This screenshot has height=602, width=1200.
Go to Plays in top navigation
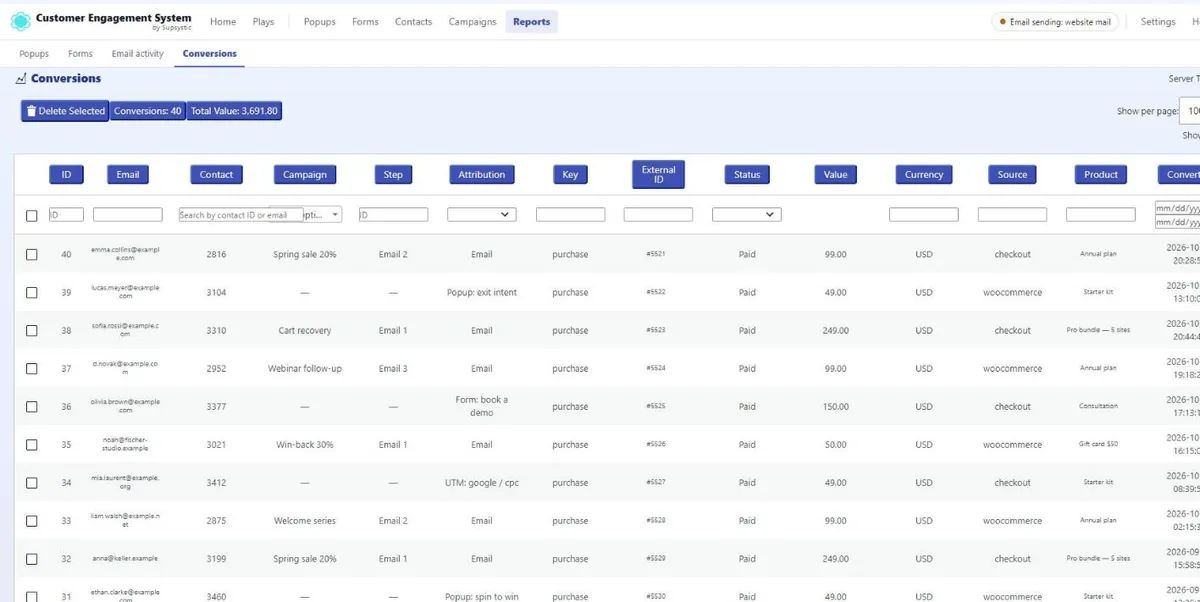click(263, 21)
